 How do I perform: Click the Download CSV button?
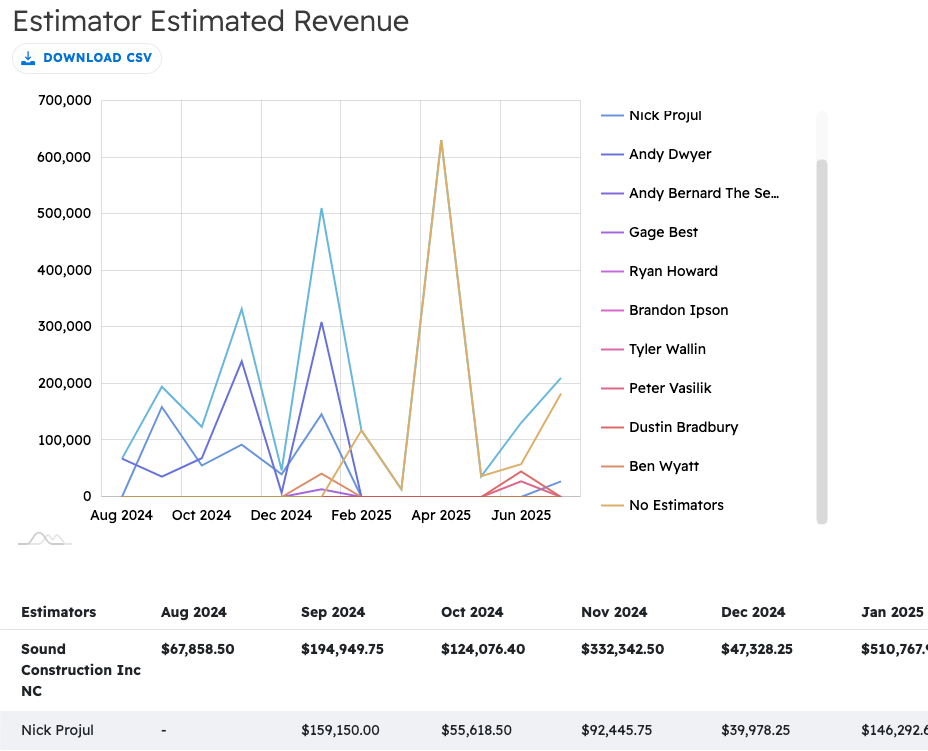87,58
